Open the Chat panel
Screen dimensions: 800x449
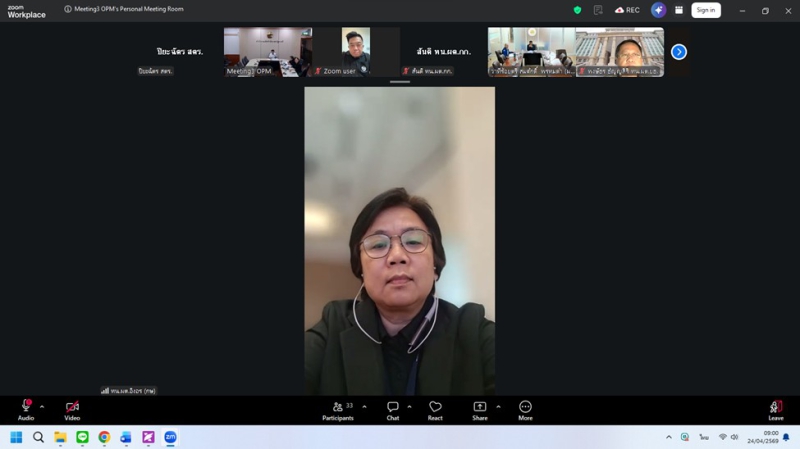click(x=393, y=408)
